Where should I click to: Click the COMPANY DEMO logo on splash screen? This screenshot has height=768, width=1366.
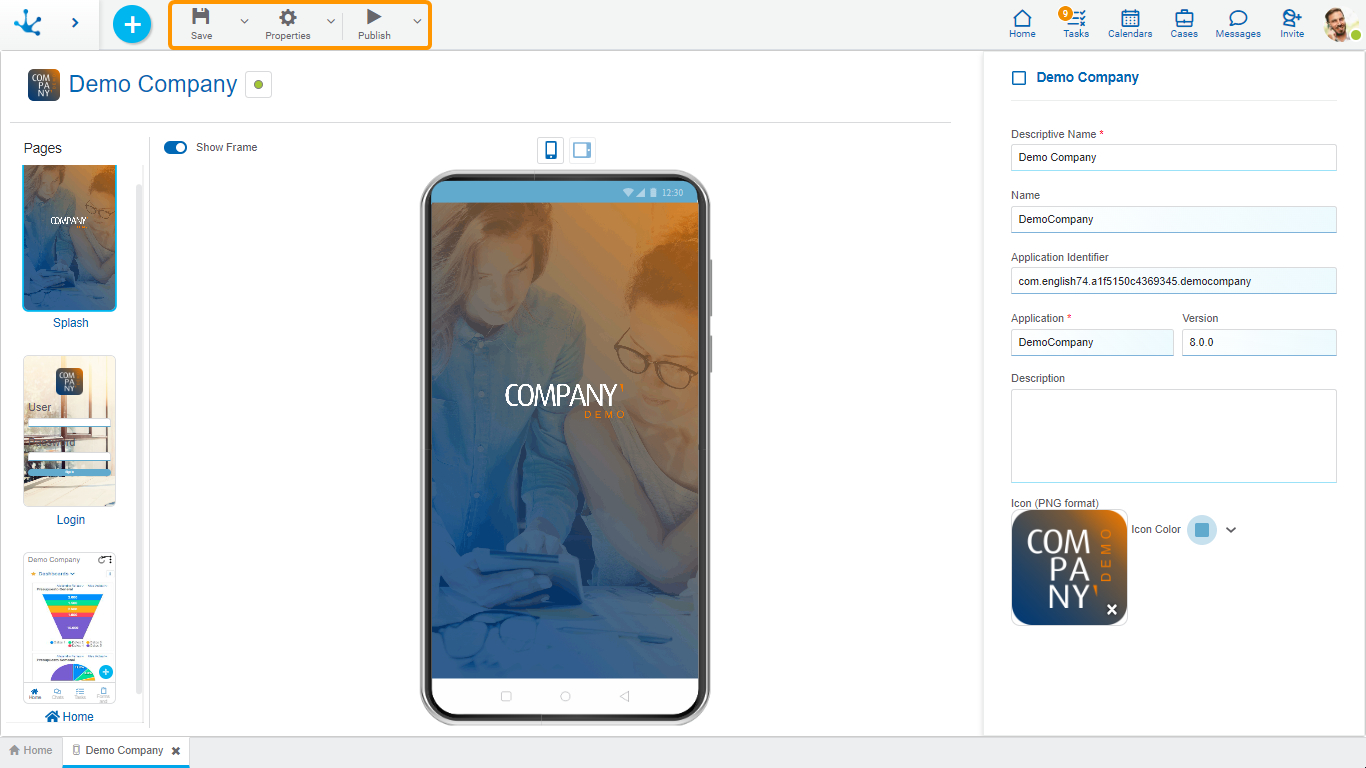[565, 399]
